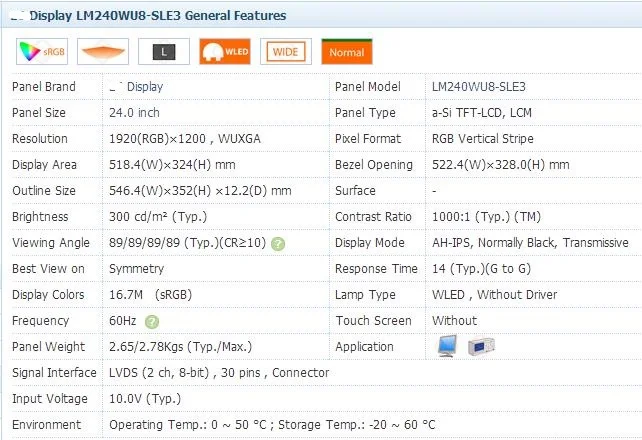Select the Symmetry best view value
This screenshot has height=440, width=642.
click(x=136, y=269)
